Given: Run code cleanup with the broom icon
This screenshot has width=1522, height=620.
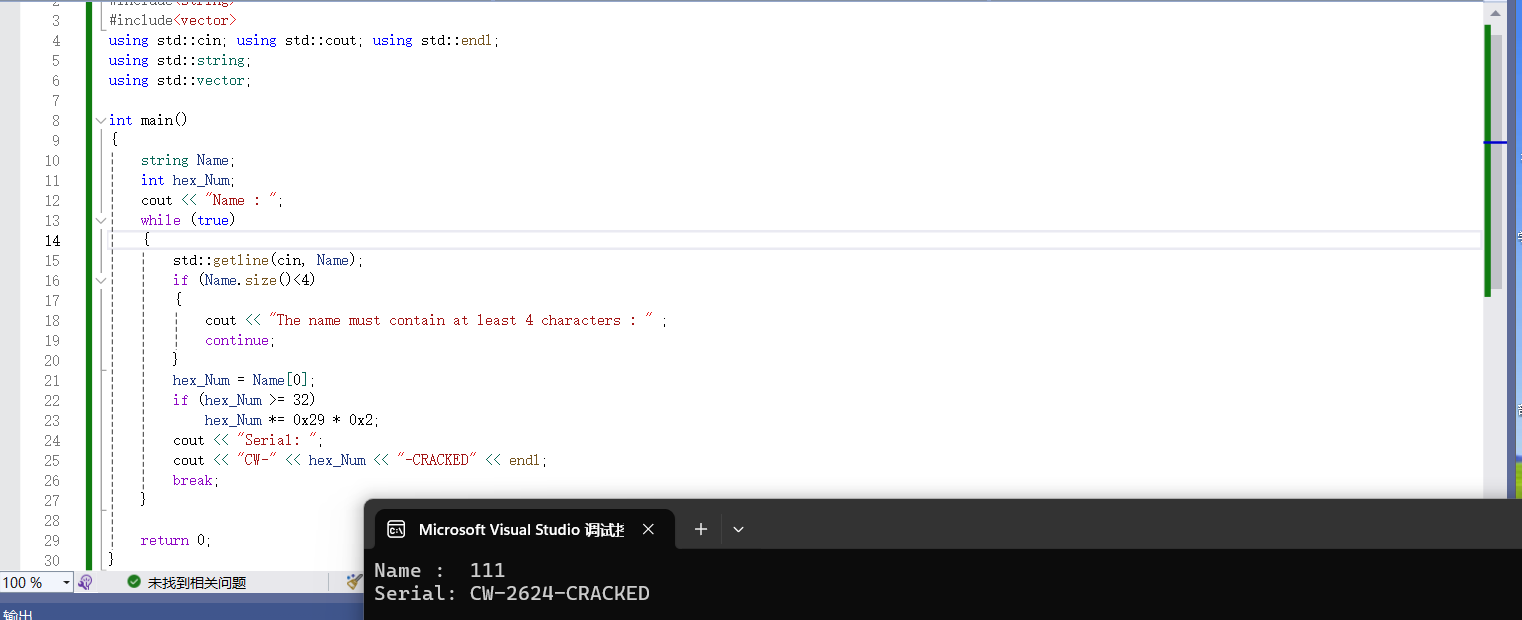Looking at the screenshot, I should [x=353, y=582].
